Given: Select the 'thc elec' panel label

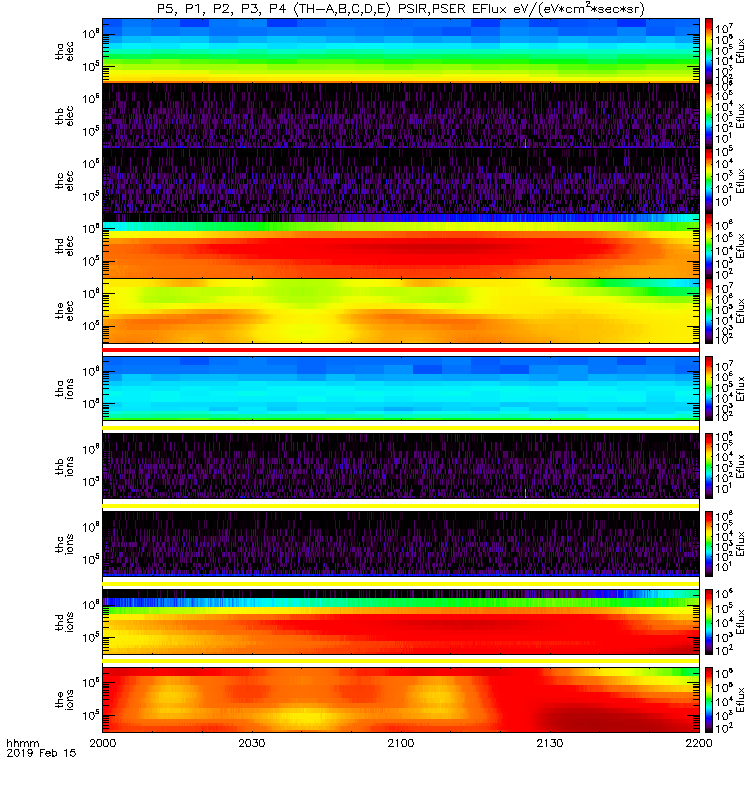Looking at the screenshot, I should 65,181.
